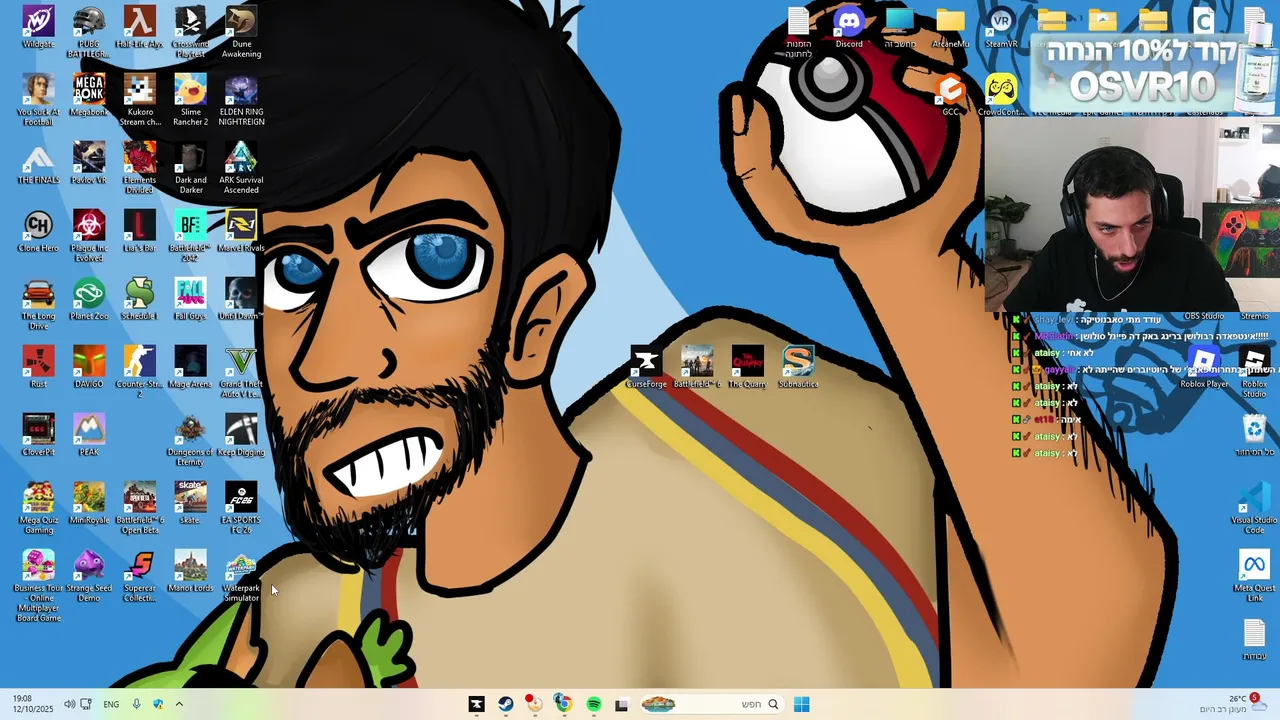
Task: Select the Elements Divided icon
Action: 140,167
